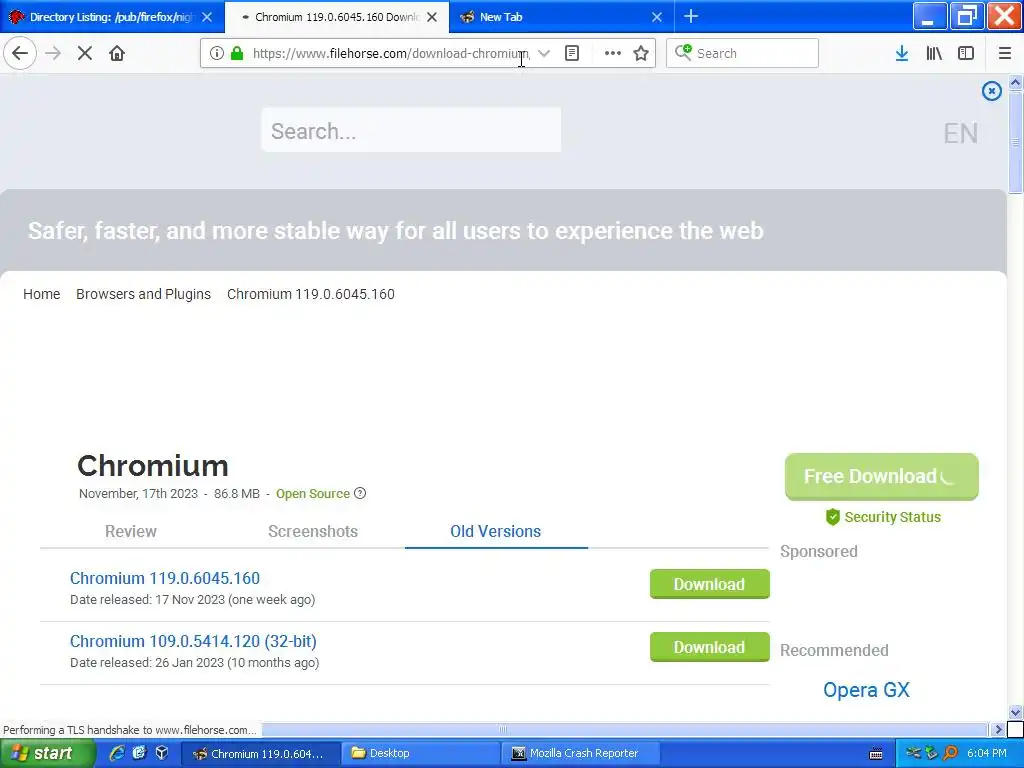The width and height of the screenshot is (1024, 768).
Task: Open the Opera GX recommended link
Action: 866,690
